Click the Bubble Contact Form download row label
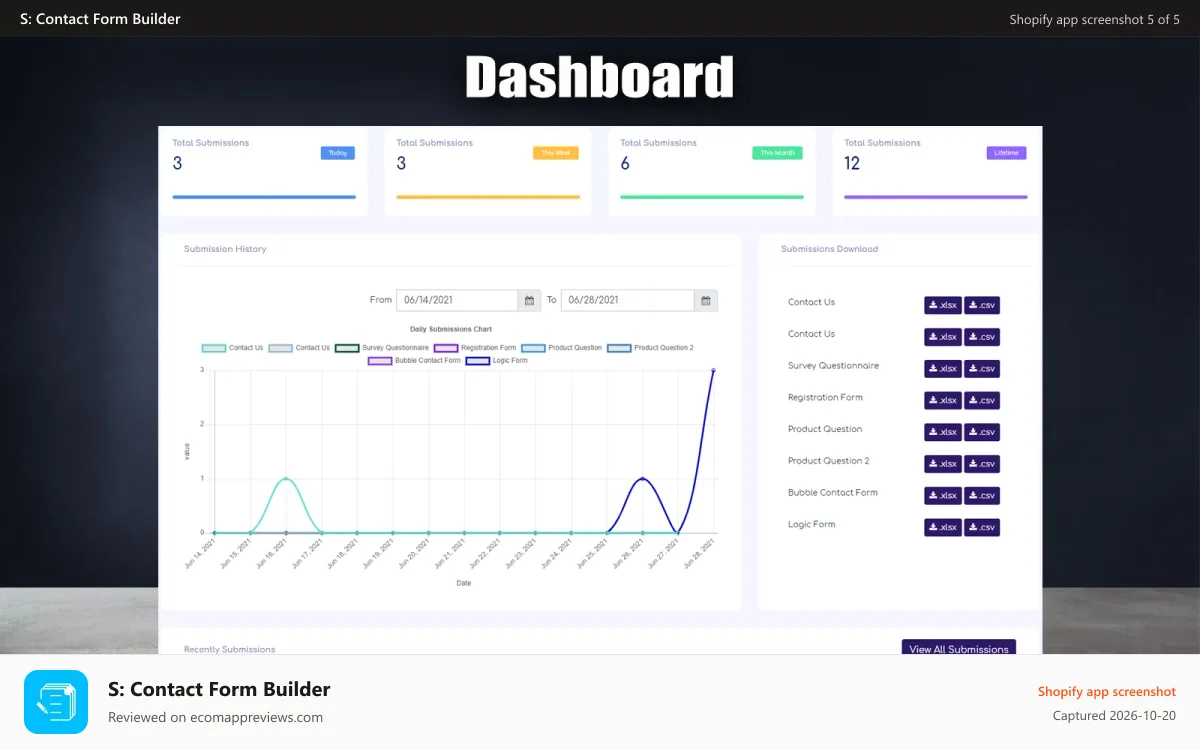Image resolution: width=1200 pixels, height=750 pixels. click(x=833, y=492)
